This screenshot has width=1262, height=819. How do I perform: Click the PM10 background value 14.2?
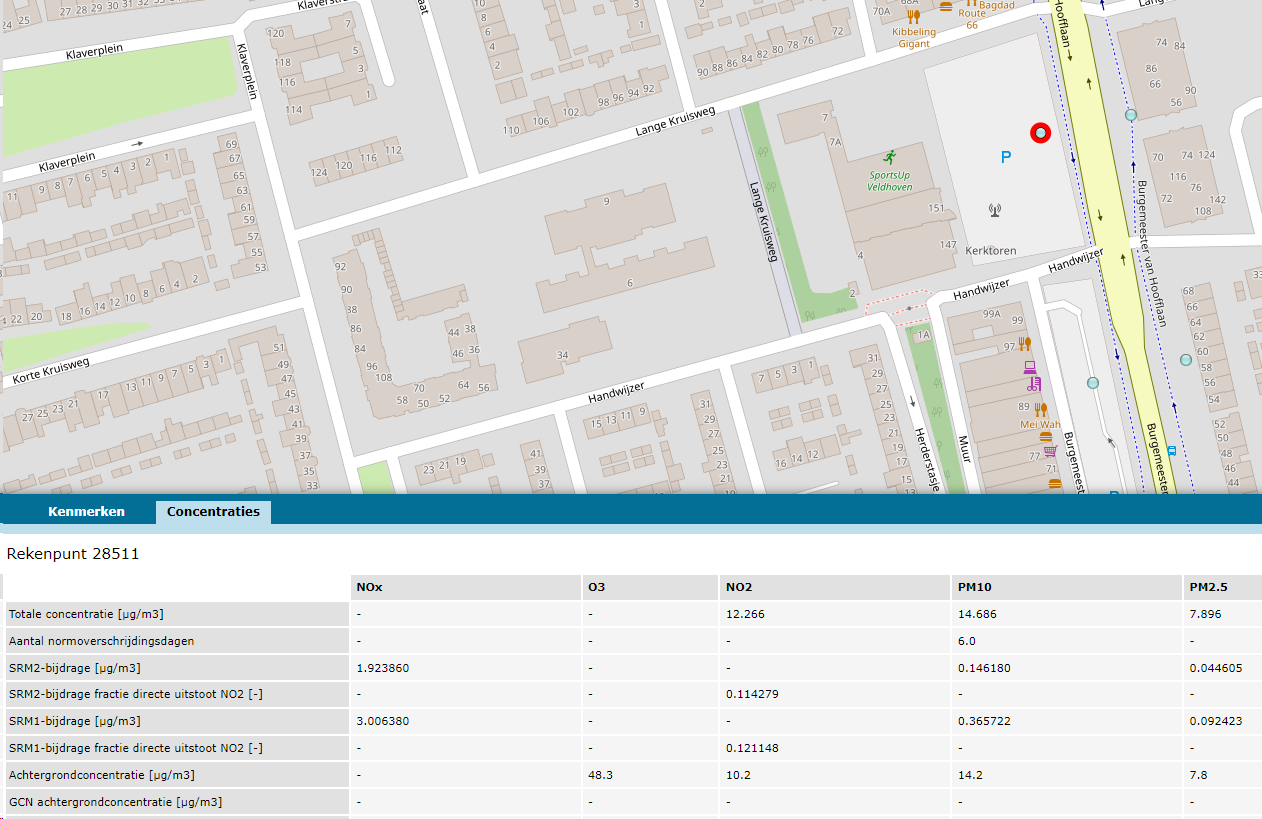[x=970, y=775]
